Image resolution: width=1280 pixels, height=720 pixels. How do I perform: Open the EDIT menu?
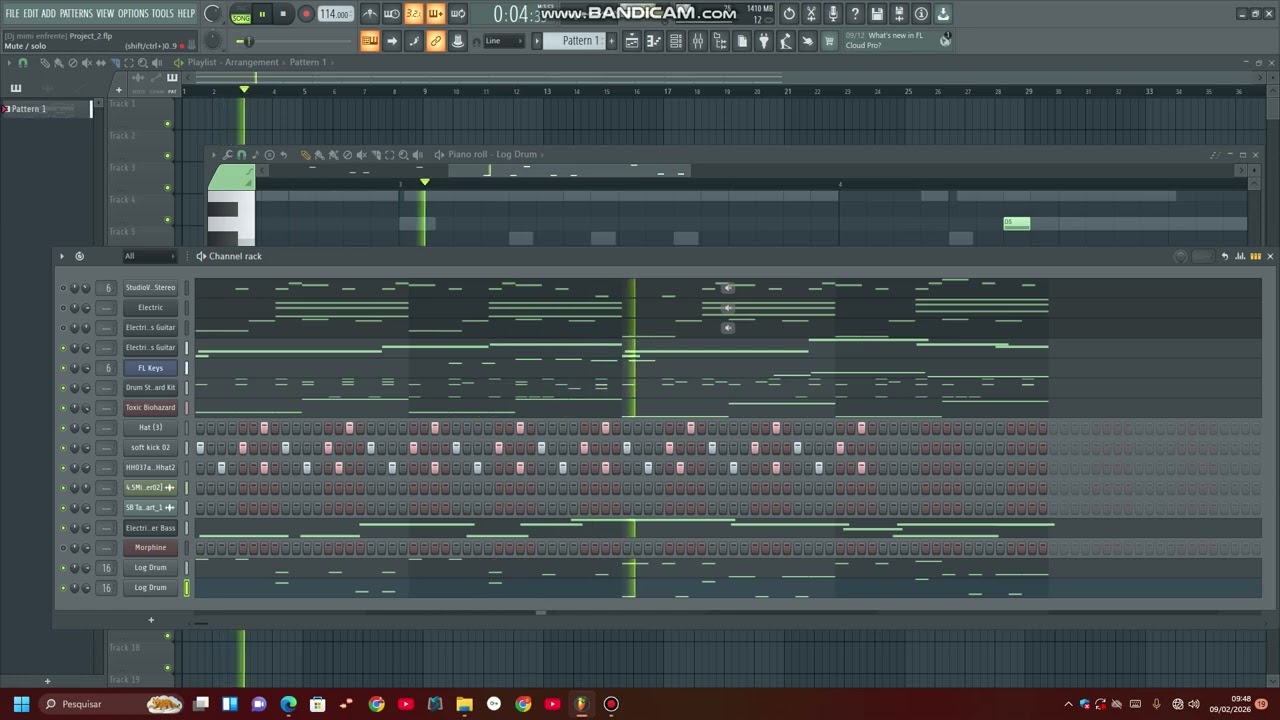[x=31, y=14]
